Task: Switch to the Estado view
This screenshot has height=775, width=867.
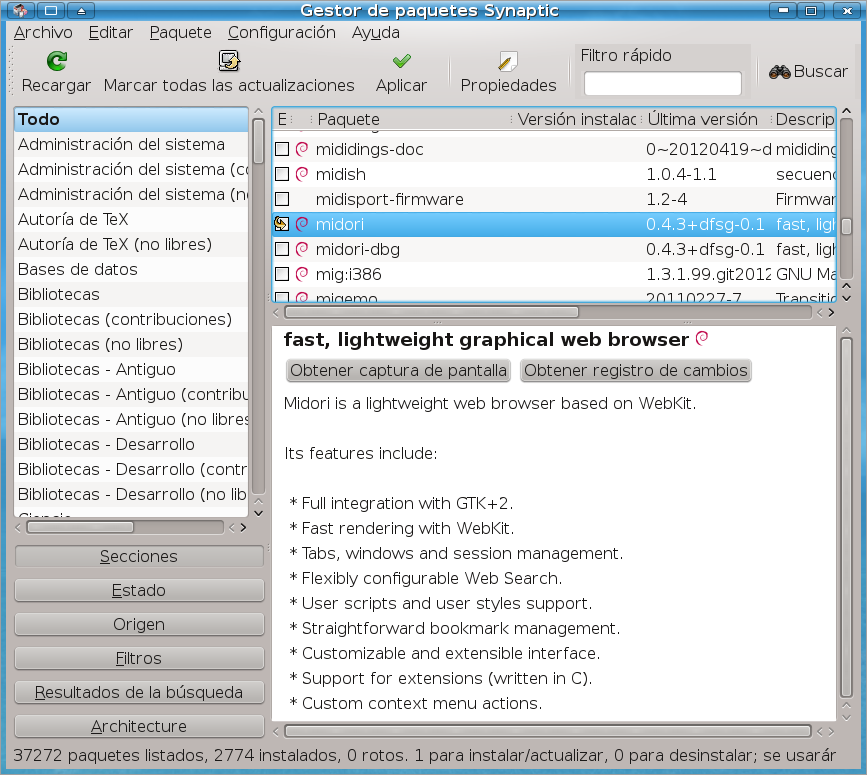Action: [x=138, y=590]
